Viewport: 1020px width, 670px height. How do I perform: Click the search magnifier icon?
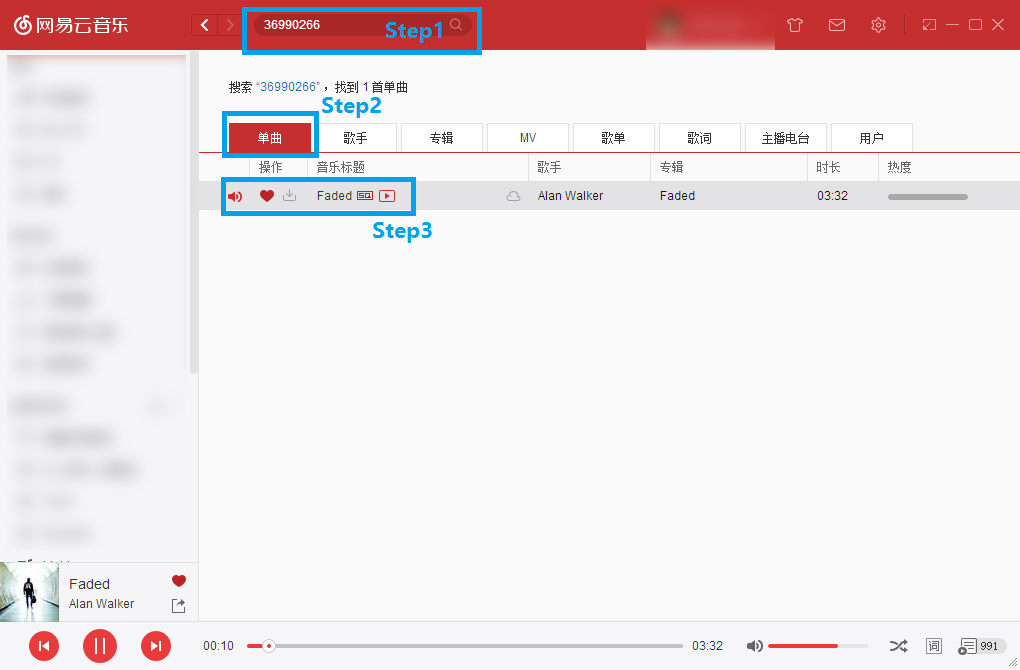(456, 25)
